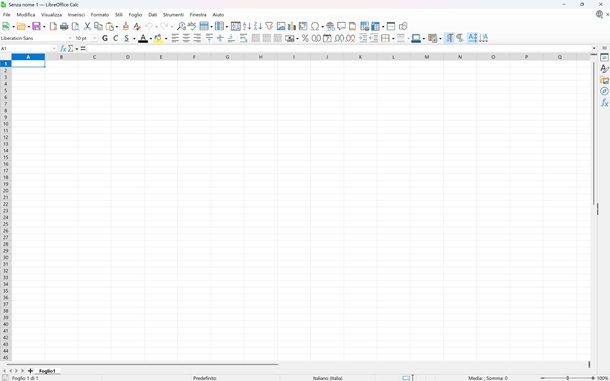Screen dimensions: 610x381
Task: Click the Copy icon
Action: 98,26
